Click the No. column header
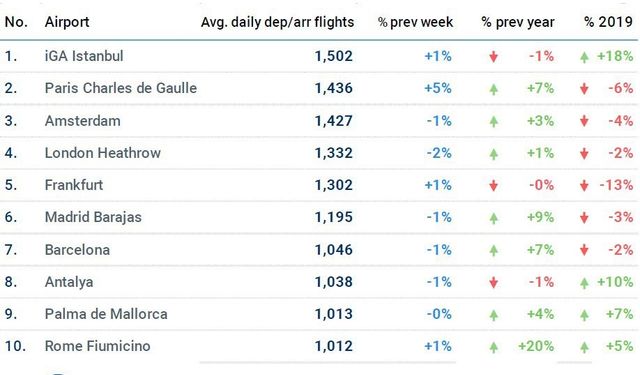This screenshot has height=375, width=640. point(16,22)
